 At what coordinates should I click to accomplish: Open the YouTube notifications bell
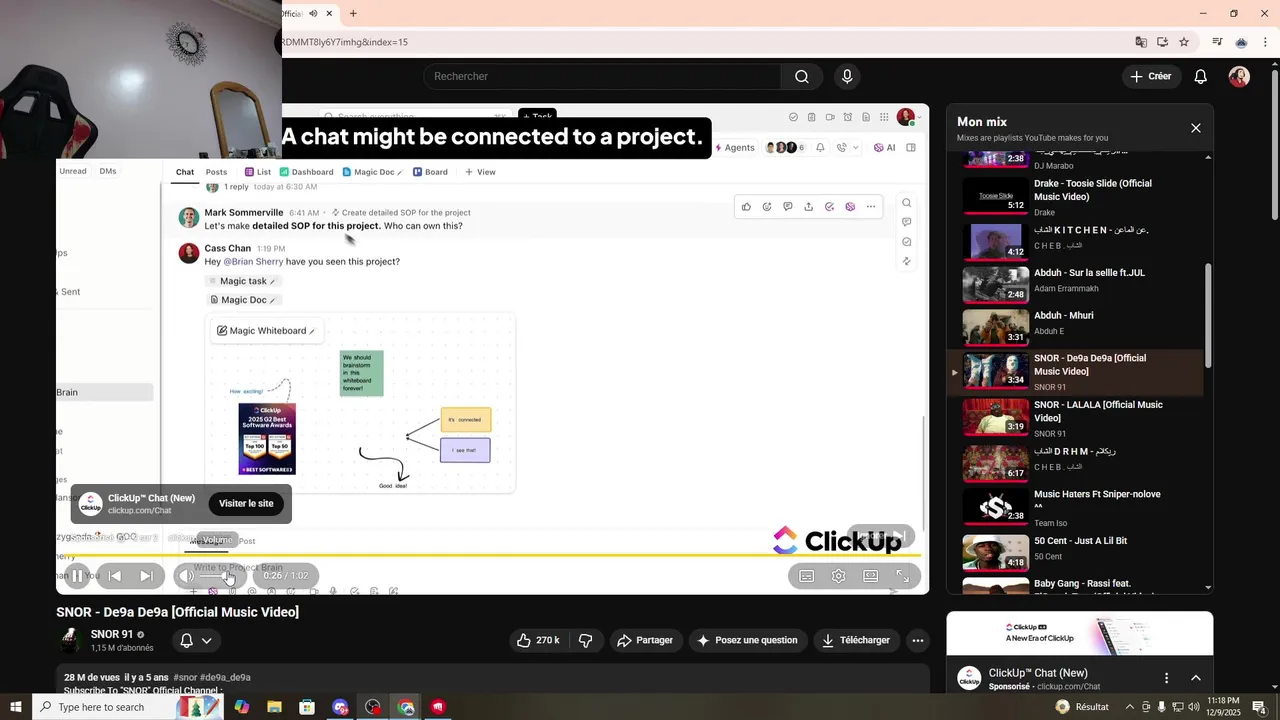pos(1201,76)
